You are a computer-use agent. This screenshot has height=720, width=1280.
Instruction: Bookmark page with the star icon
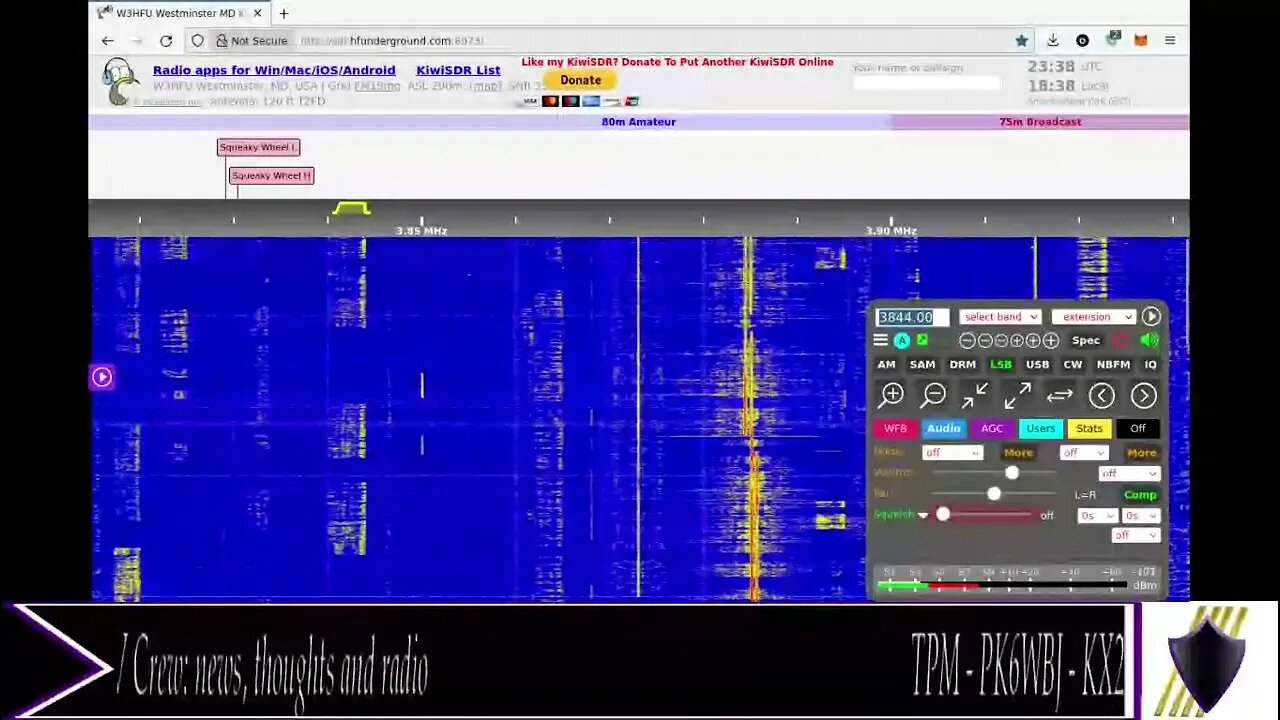click(1021, 41)
